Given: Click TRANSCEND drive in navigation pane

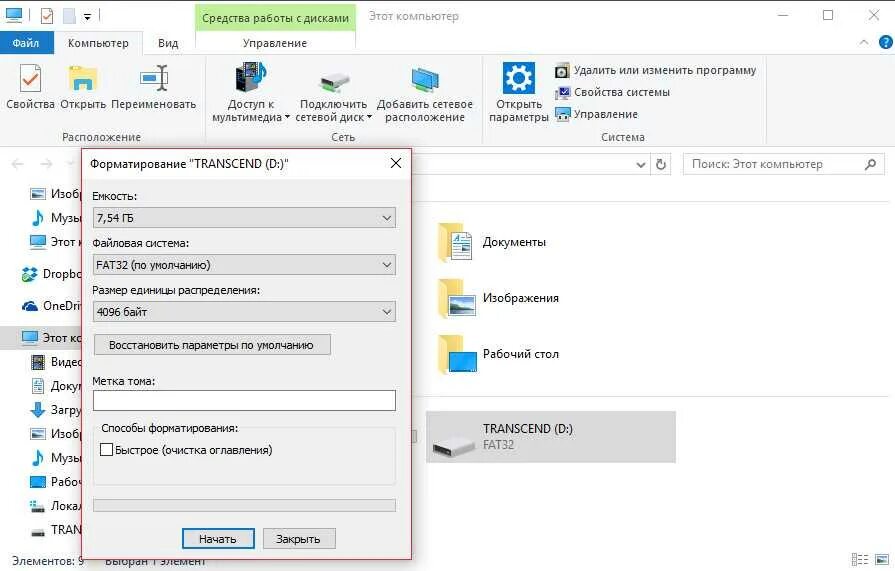Looking at the screenshot, I should tap(55, 530).
